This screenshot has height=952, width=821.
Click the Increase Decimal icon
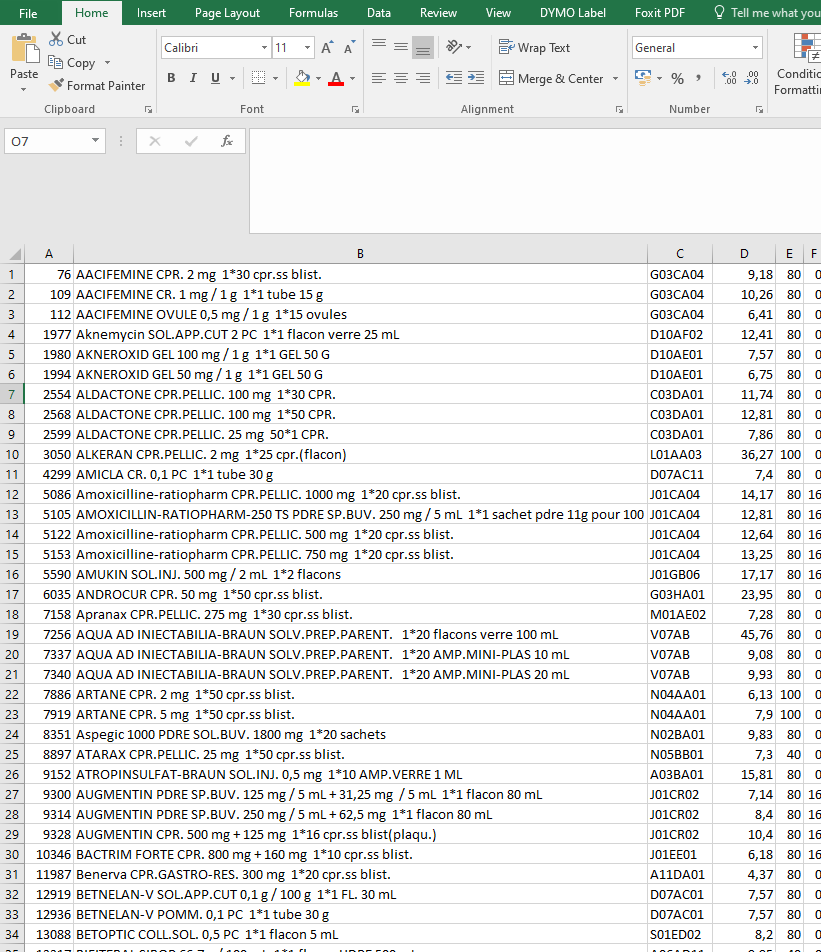point(728,78)
